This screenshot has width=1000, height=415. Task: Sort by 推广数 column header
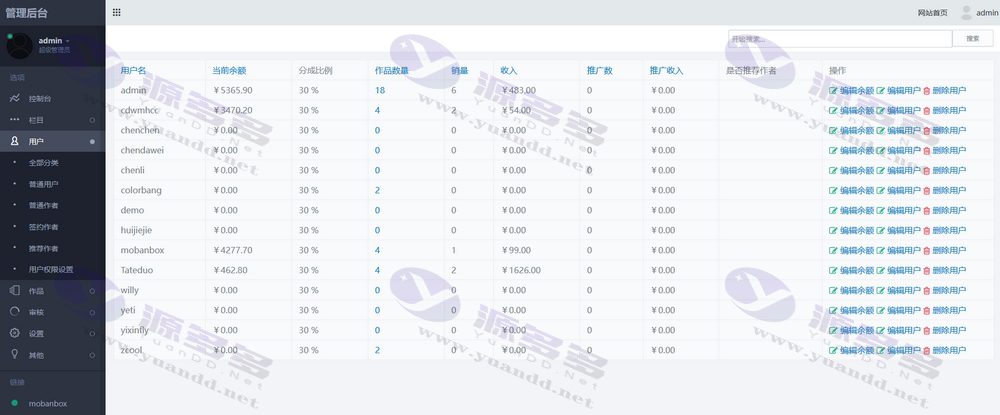point(599,71)
